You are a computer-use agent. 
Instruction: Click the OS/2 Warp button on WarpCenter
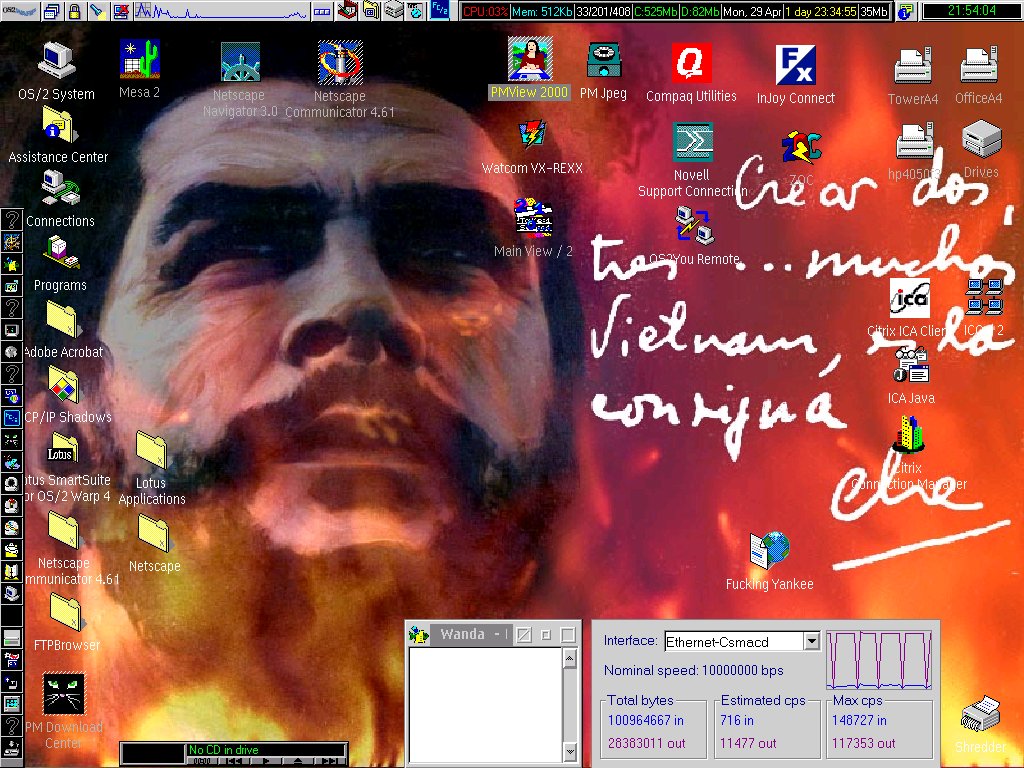20,10
